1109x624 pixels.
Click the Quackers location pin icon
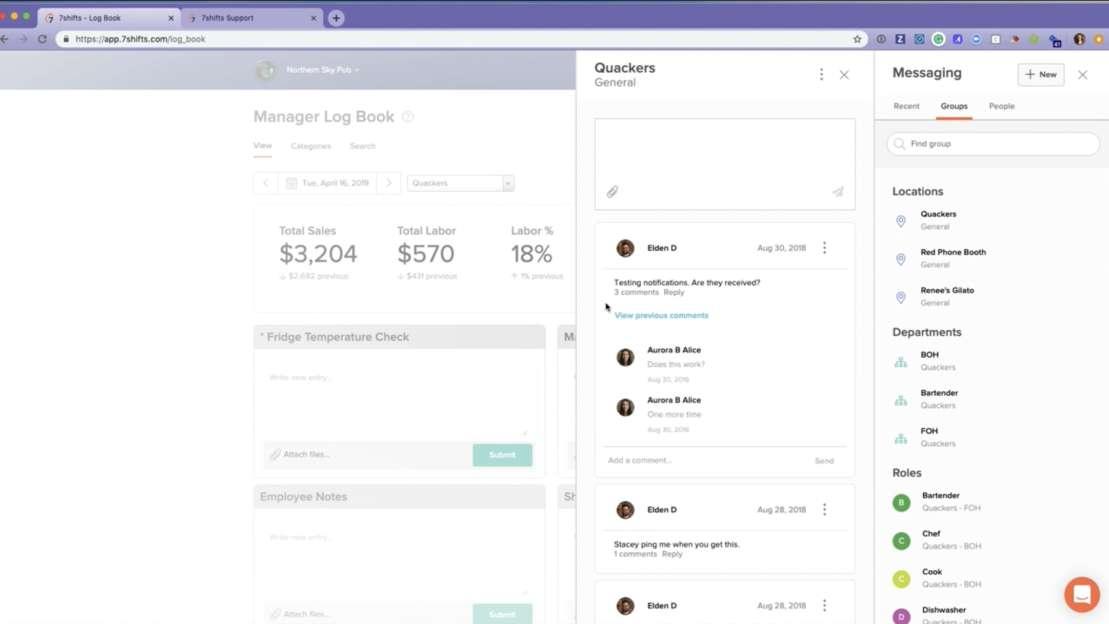coord(901,221)
